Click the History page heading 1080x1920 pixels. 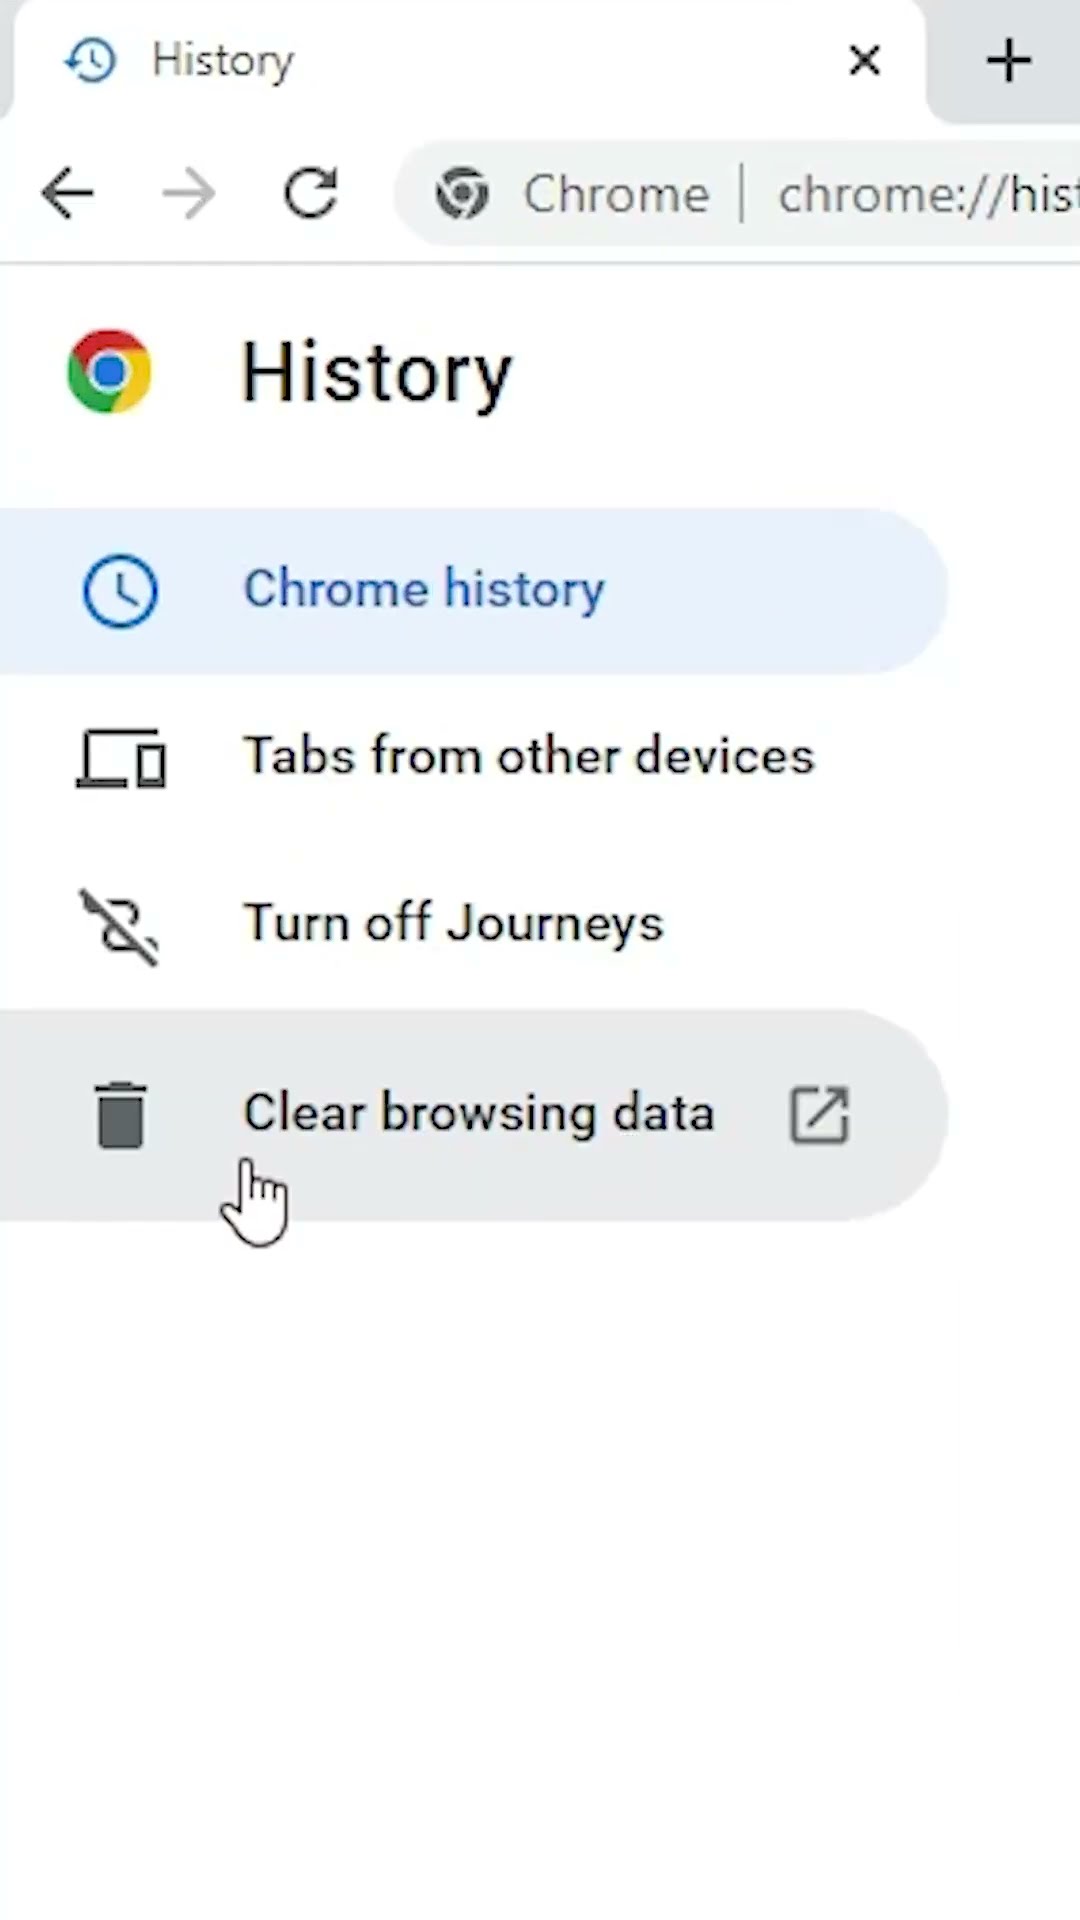tap(377, 373)
